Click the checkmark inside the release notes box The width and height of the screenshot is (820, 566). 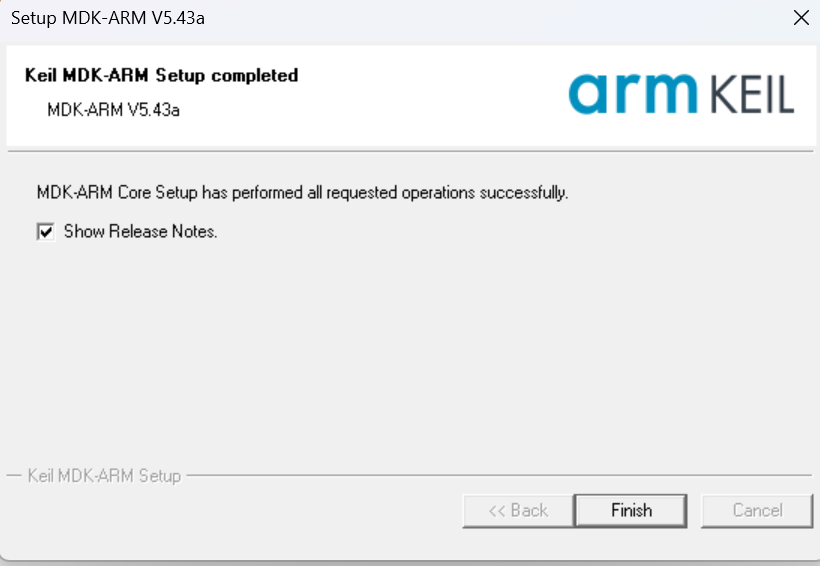(x=45, y=231)
